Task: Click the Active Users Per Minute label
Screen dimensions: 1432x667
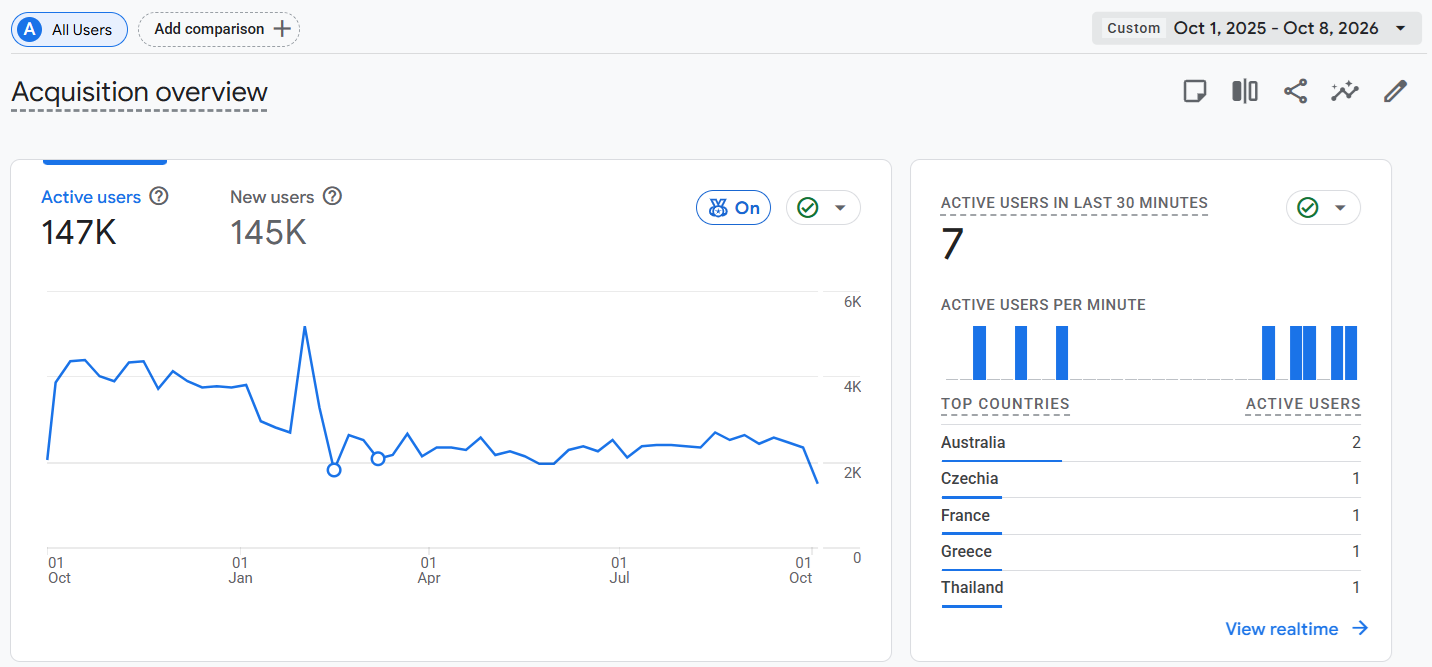Action: tap(1043, 305)
